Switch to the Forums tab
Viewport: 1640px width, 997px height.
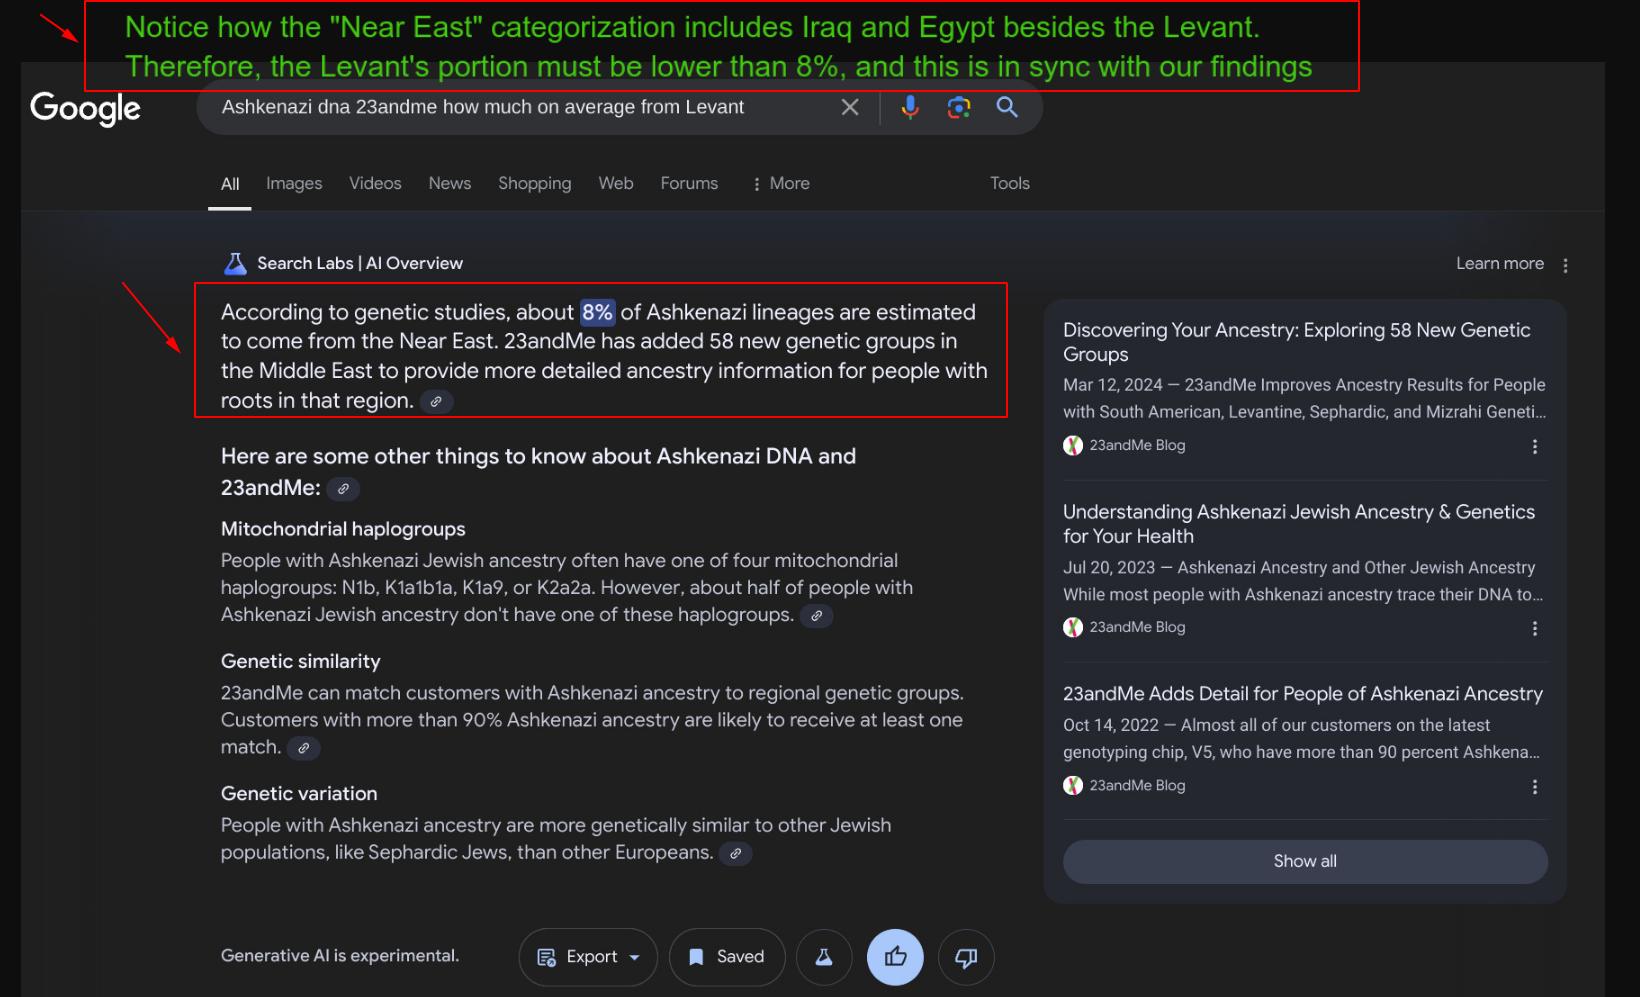click(689, 184)
